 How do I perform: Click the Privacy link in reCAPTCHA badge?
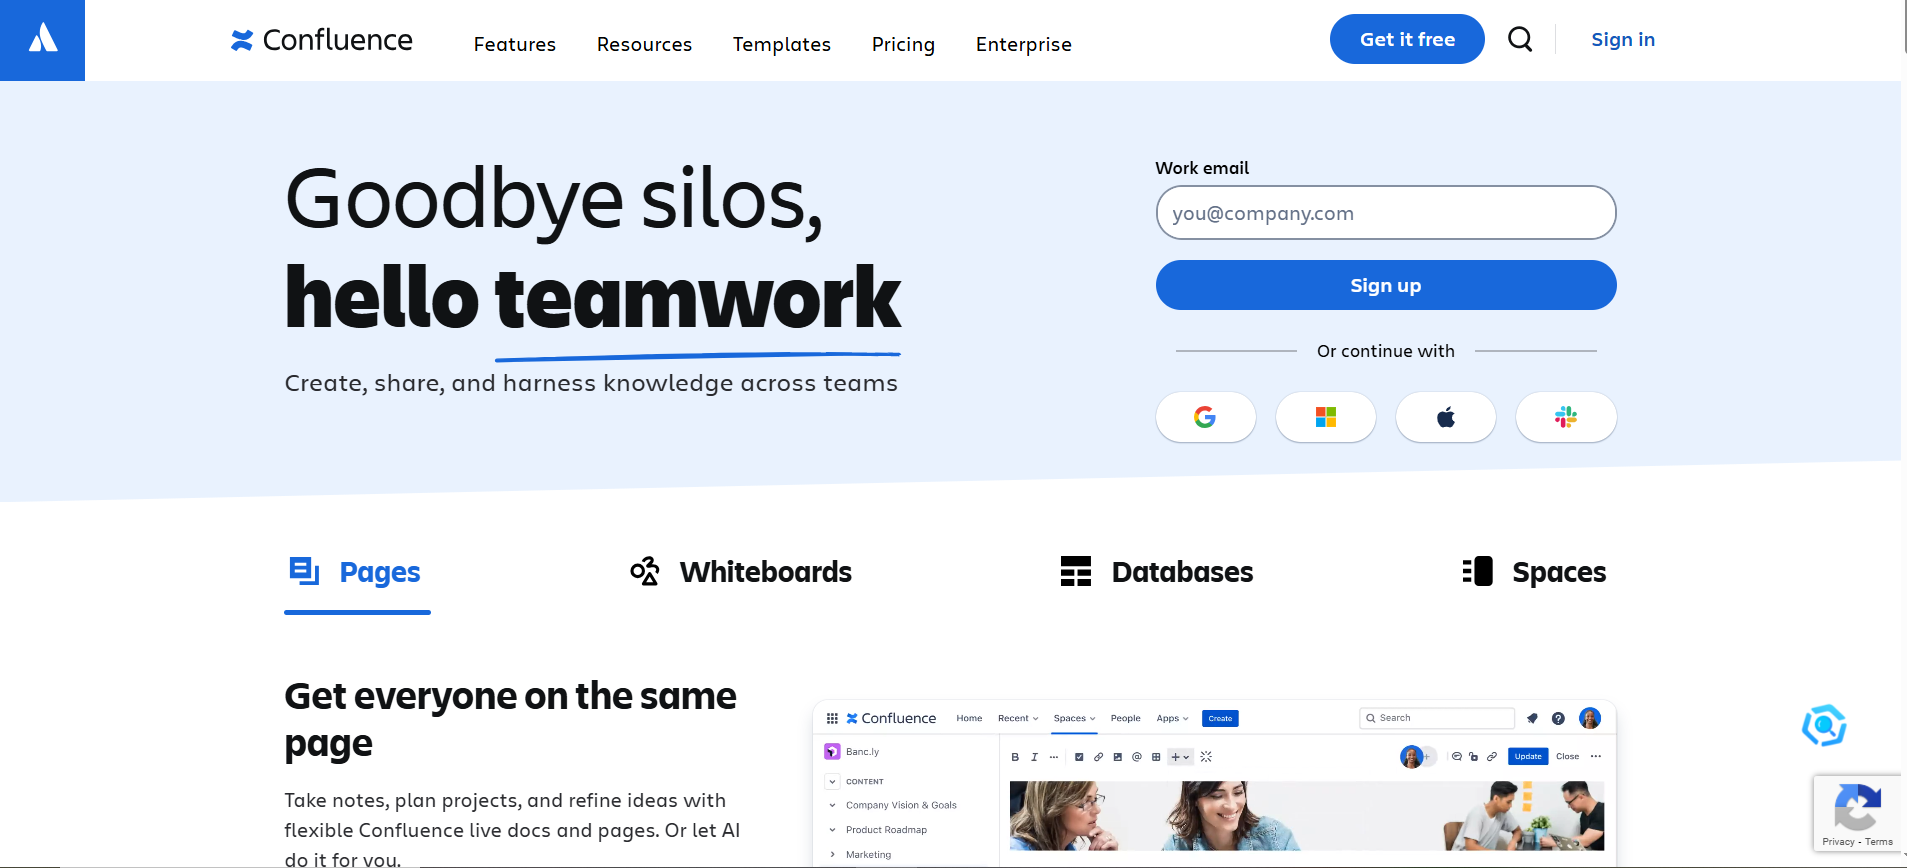click(1838, 842)
